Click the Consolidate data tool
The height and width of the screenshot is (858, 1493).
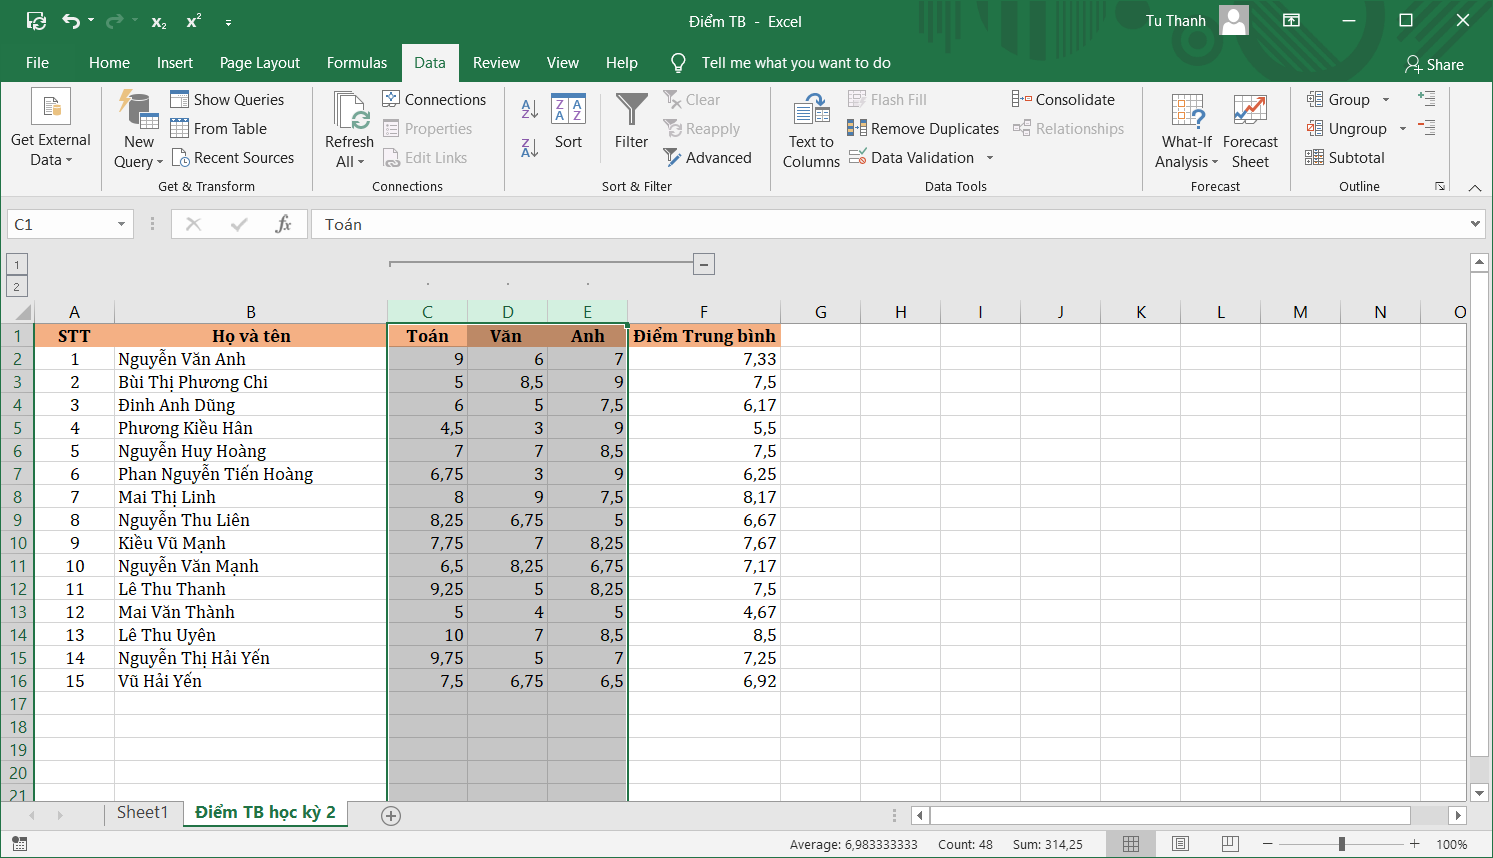[1063, 99]
